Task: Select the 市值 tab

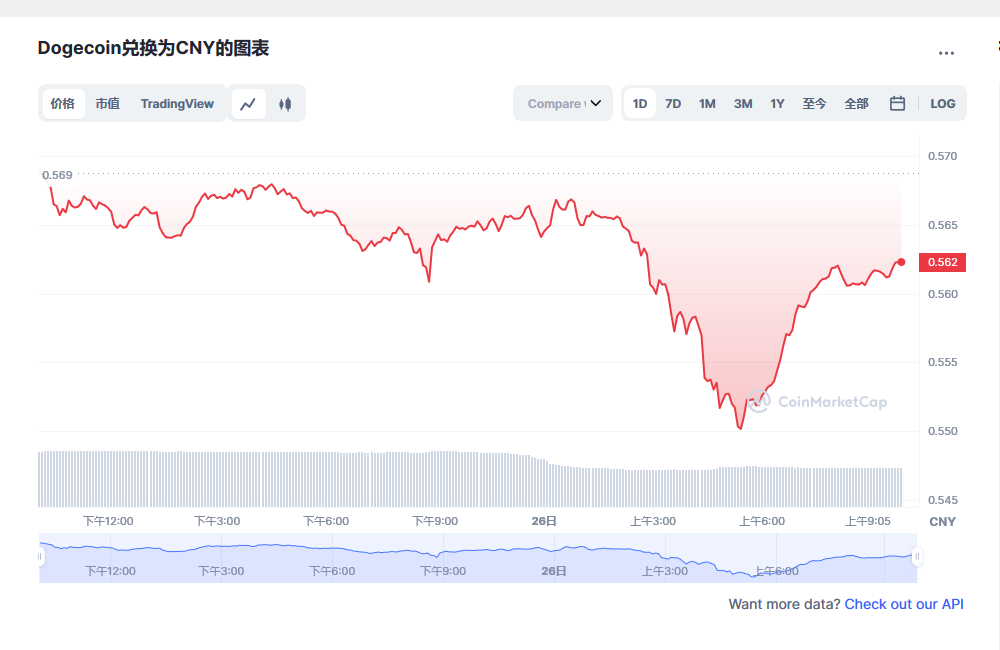Action: click(108, 104)
